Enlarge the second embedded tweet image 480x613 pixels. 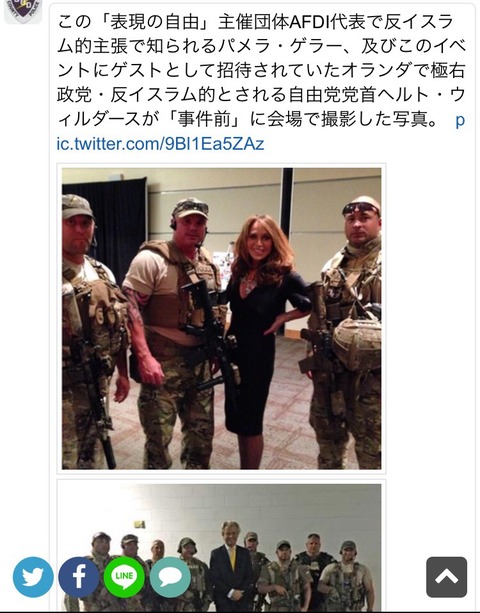point(222,547)
